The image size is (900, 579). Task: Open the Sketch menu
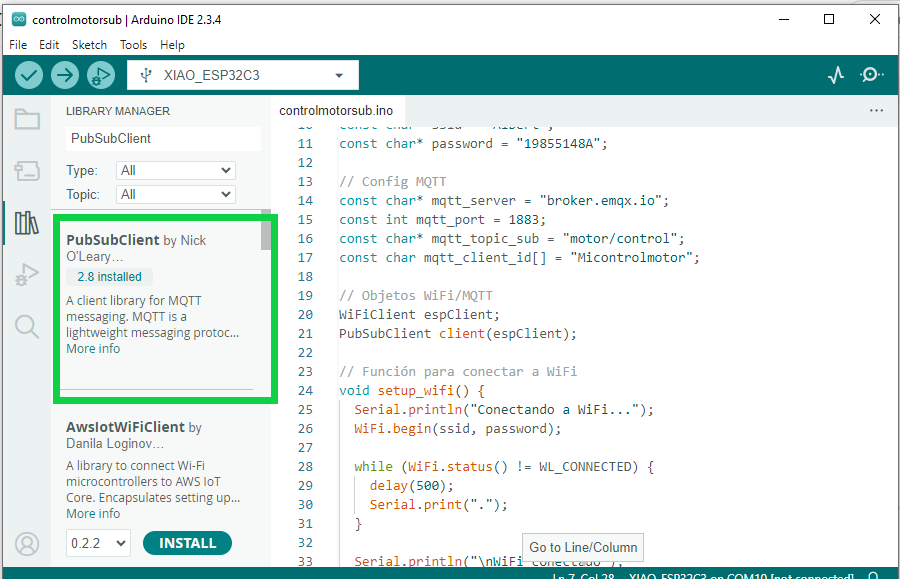(89, 45)
